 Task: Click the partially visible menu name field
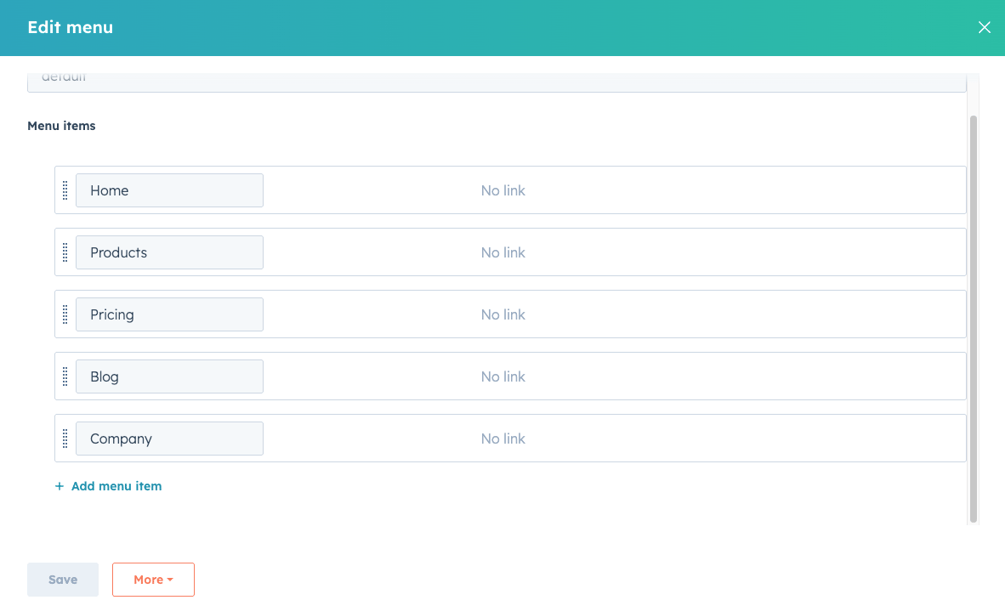coord(497,82)
